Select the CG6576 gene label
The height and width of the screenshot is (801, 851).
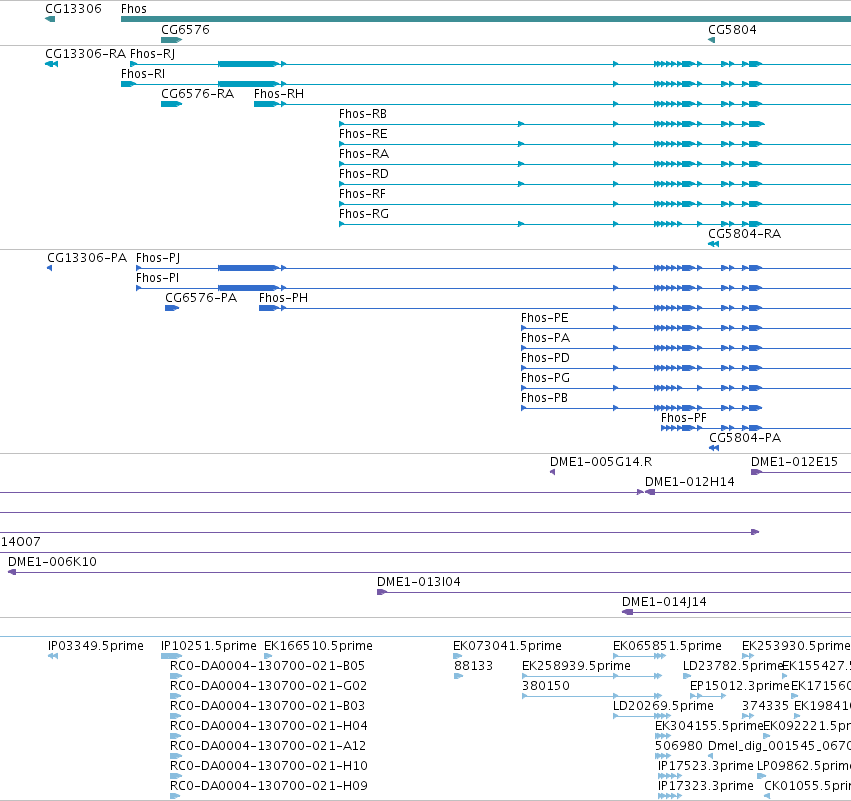(x=185, y=29)
